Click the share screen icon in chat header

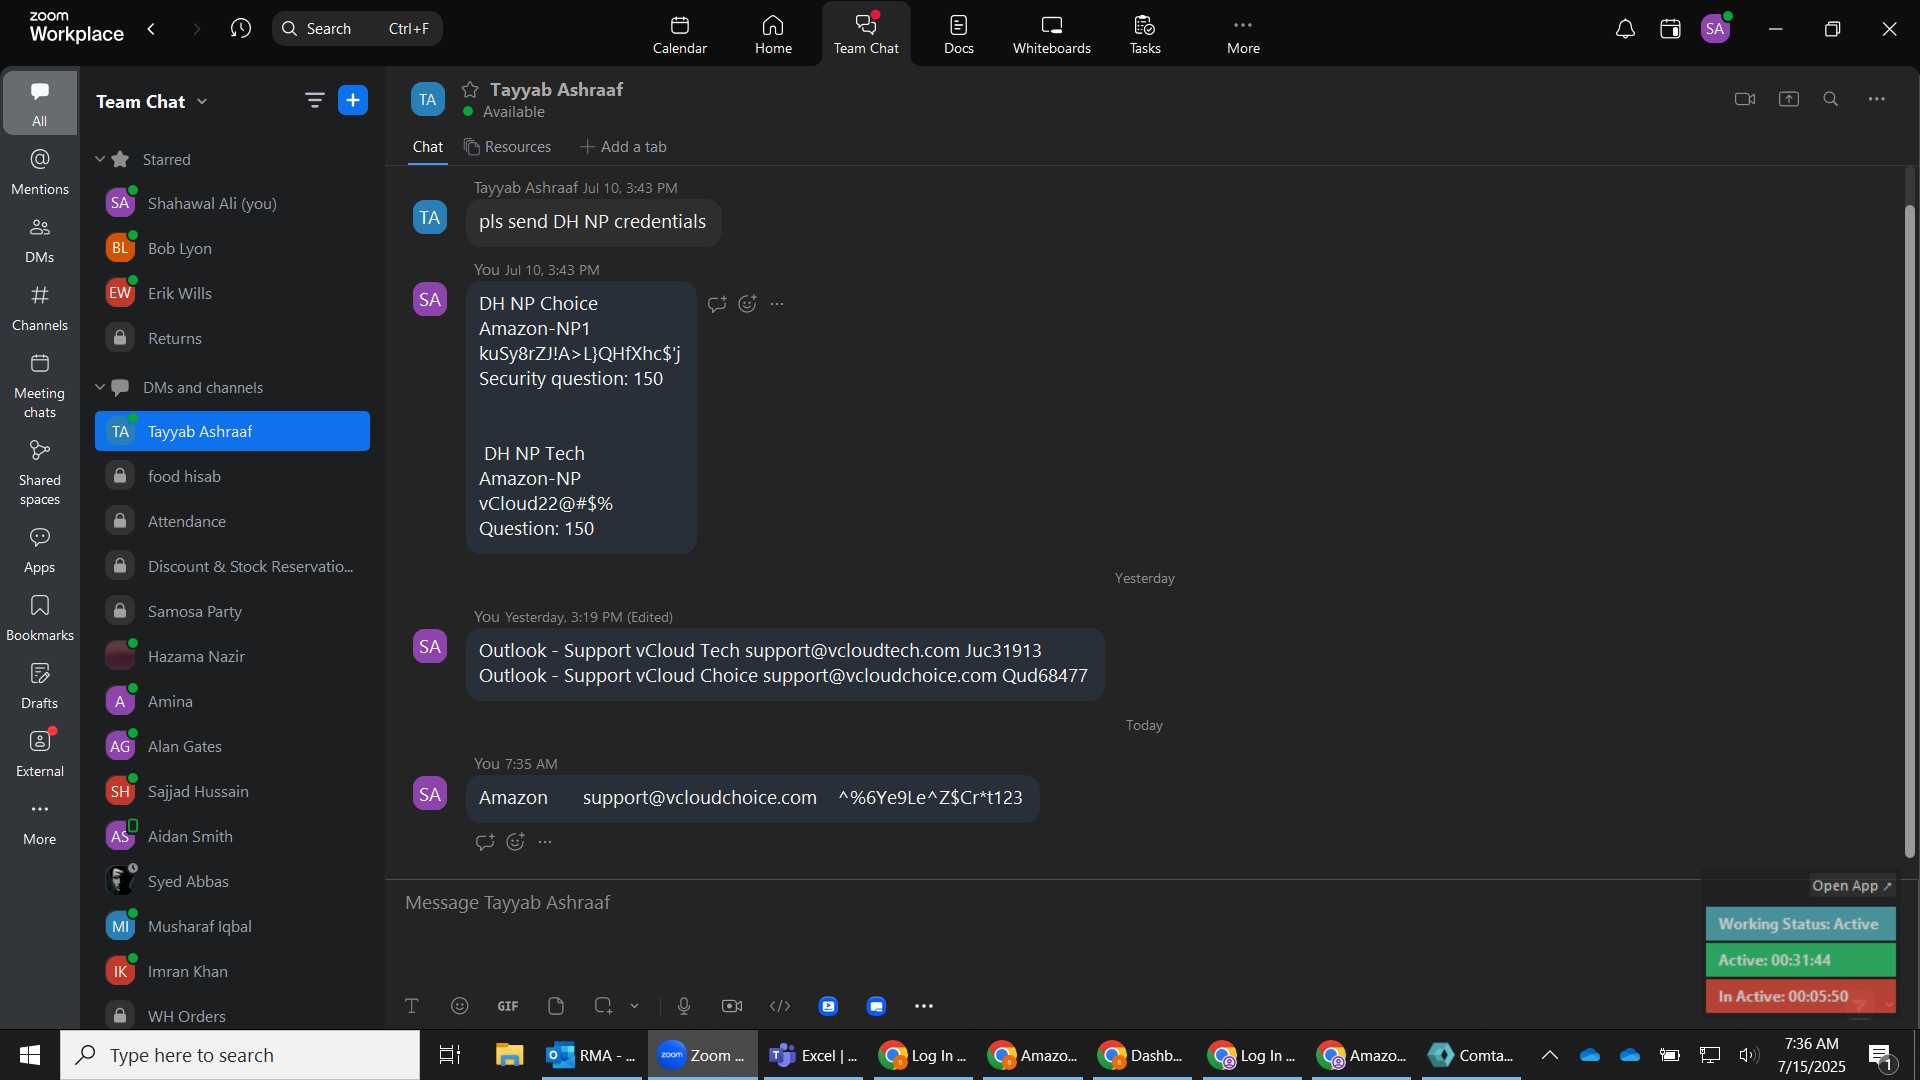1789,99
